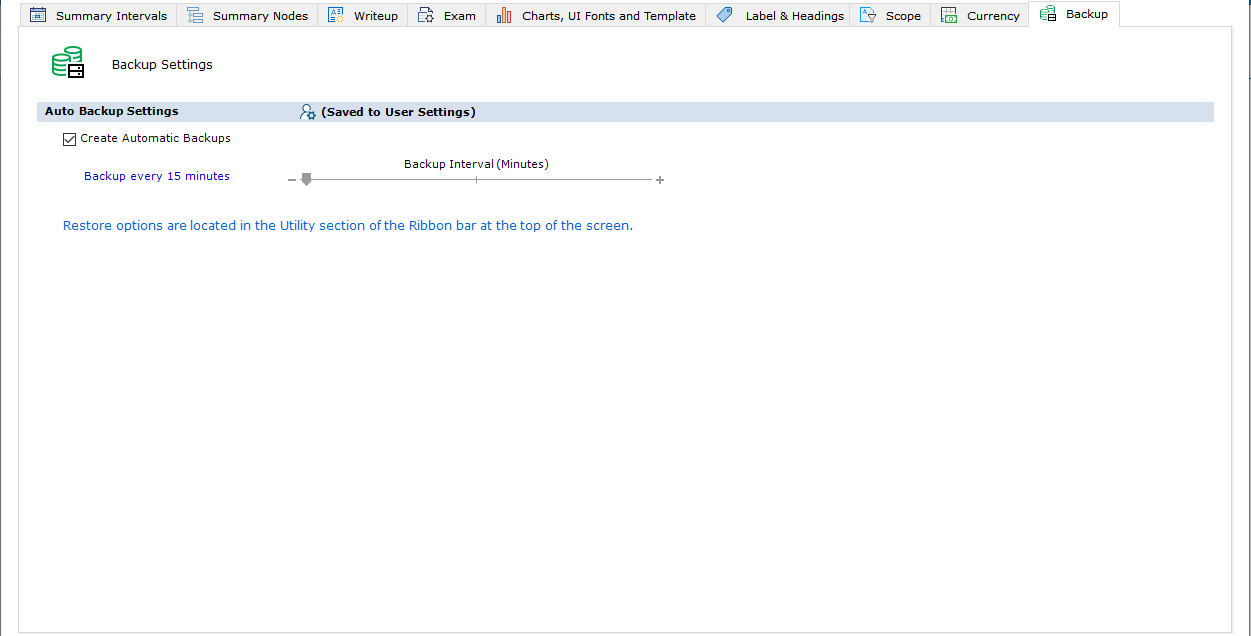1251x636 pixels.
Task: Click the blue Restore options information text
Action: pos(347,226)
